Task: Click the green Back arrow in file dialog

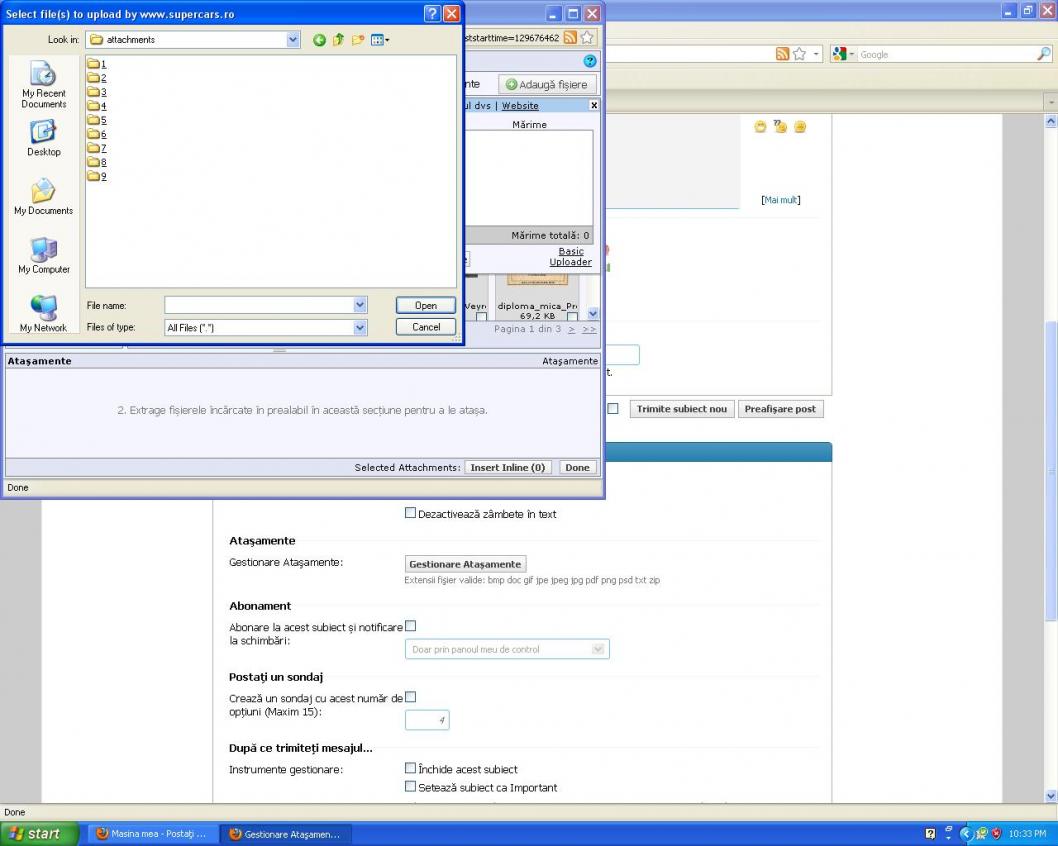Action: 319,40
